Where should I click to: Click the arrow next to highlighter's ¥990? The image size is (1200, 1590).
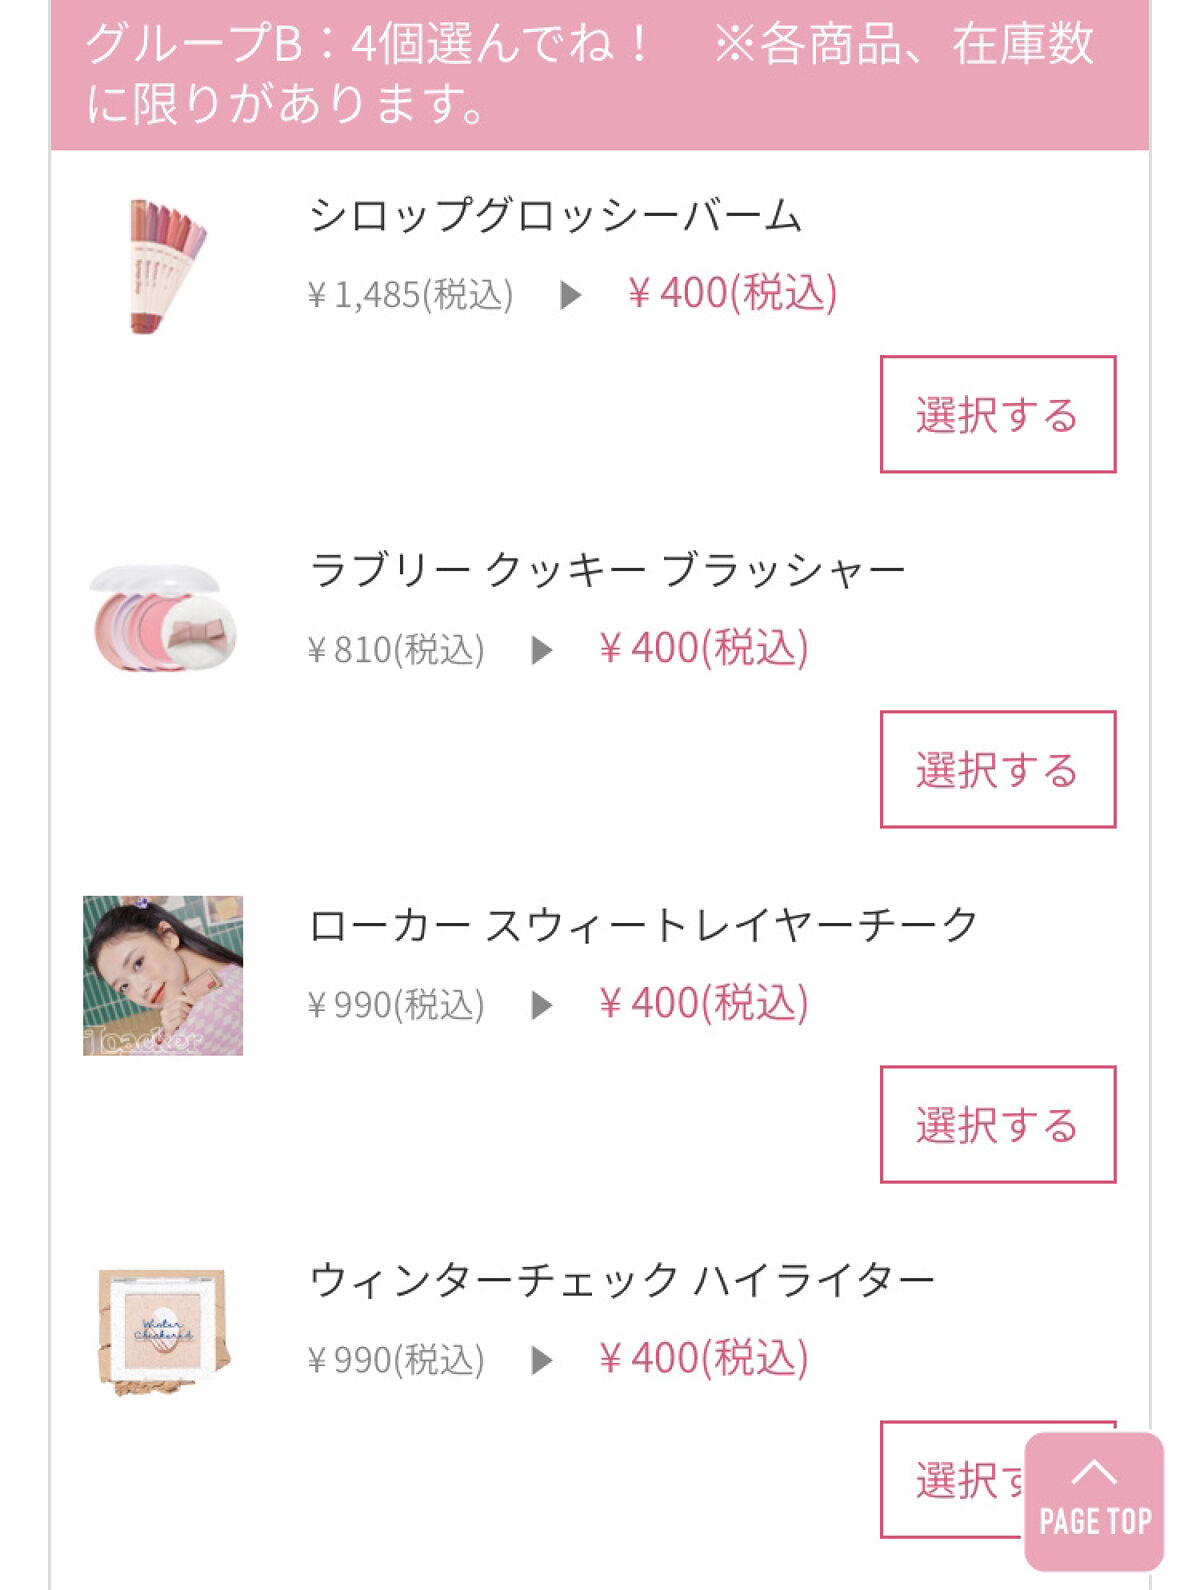point(541,1360)
